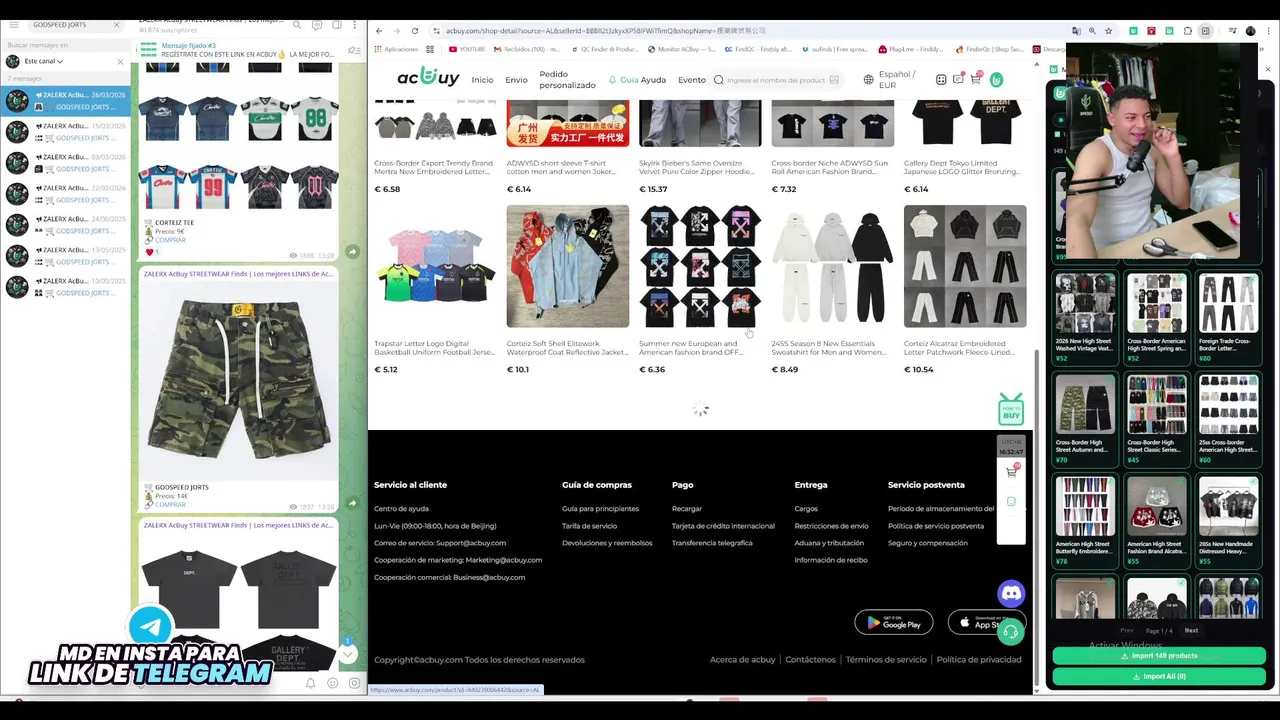The width and height of the screenshot is (1280, 720).
Task: Open the floating sidebar cart icon
Action: tap(1012, 471)
